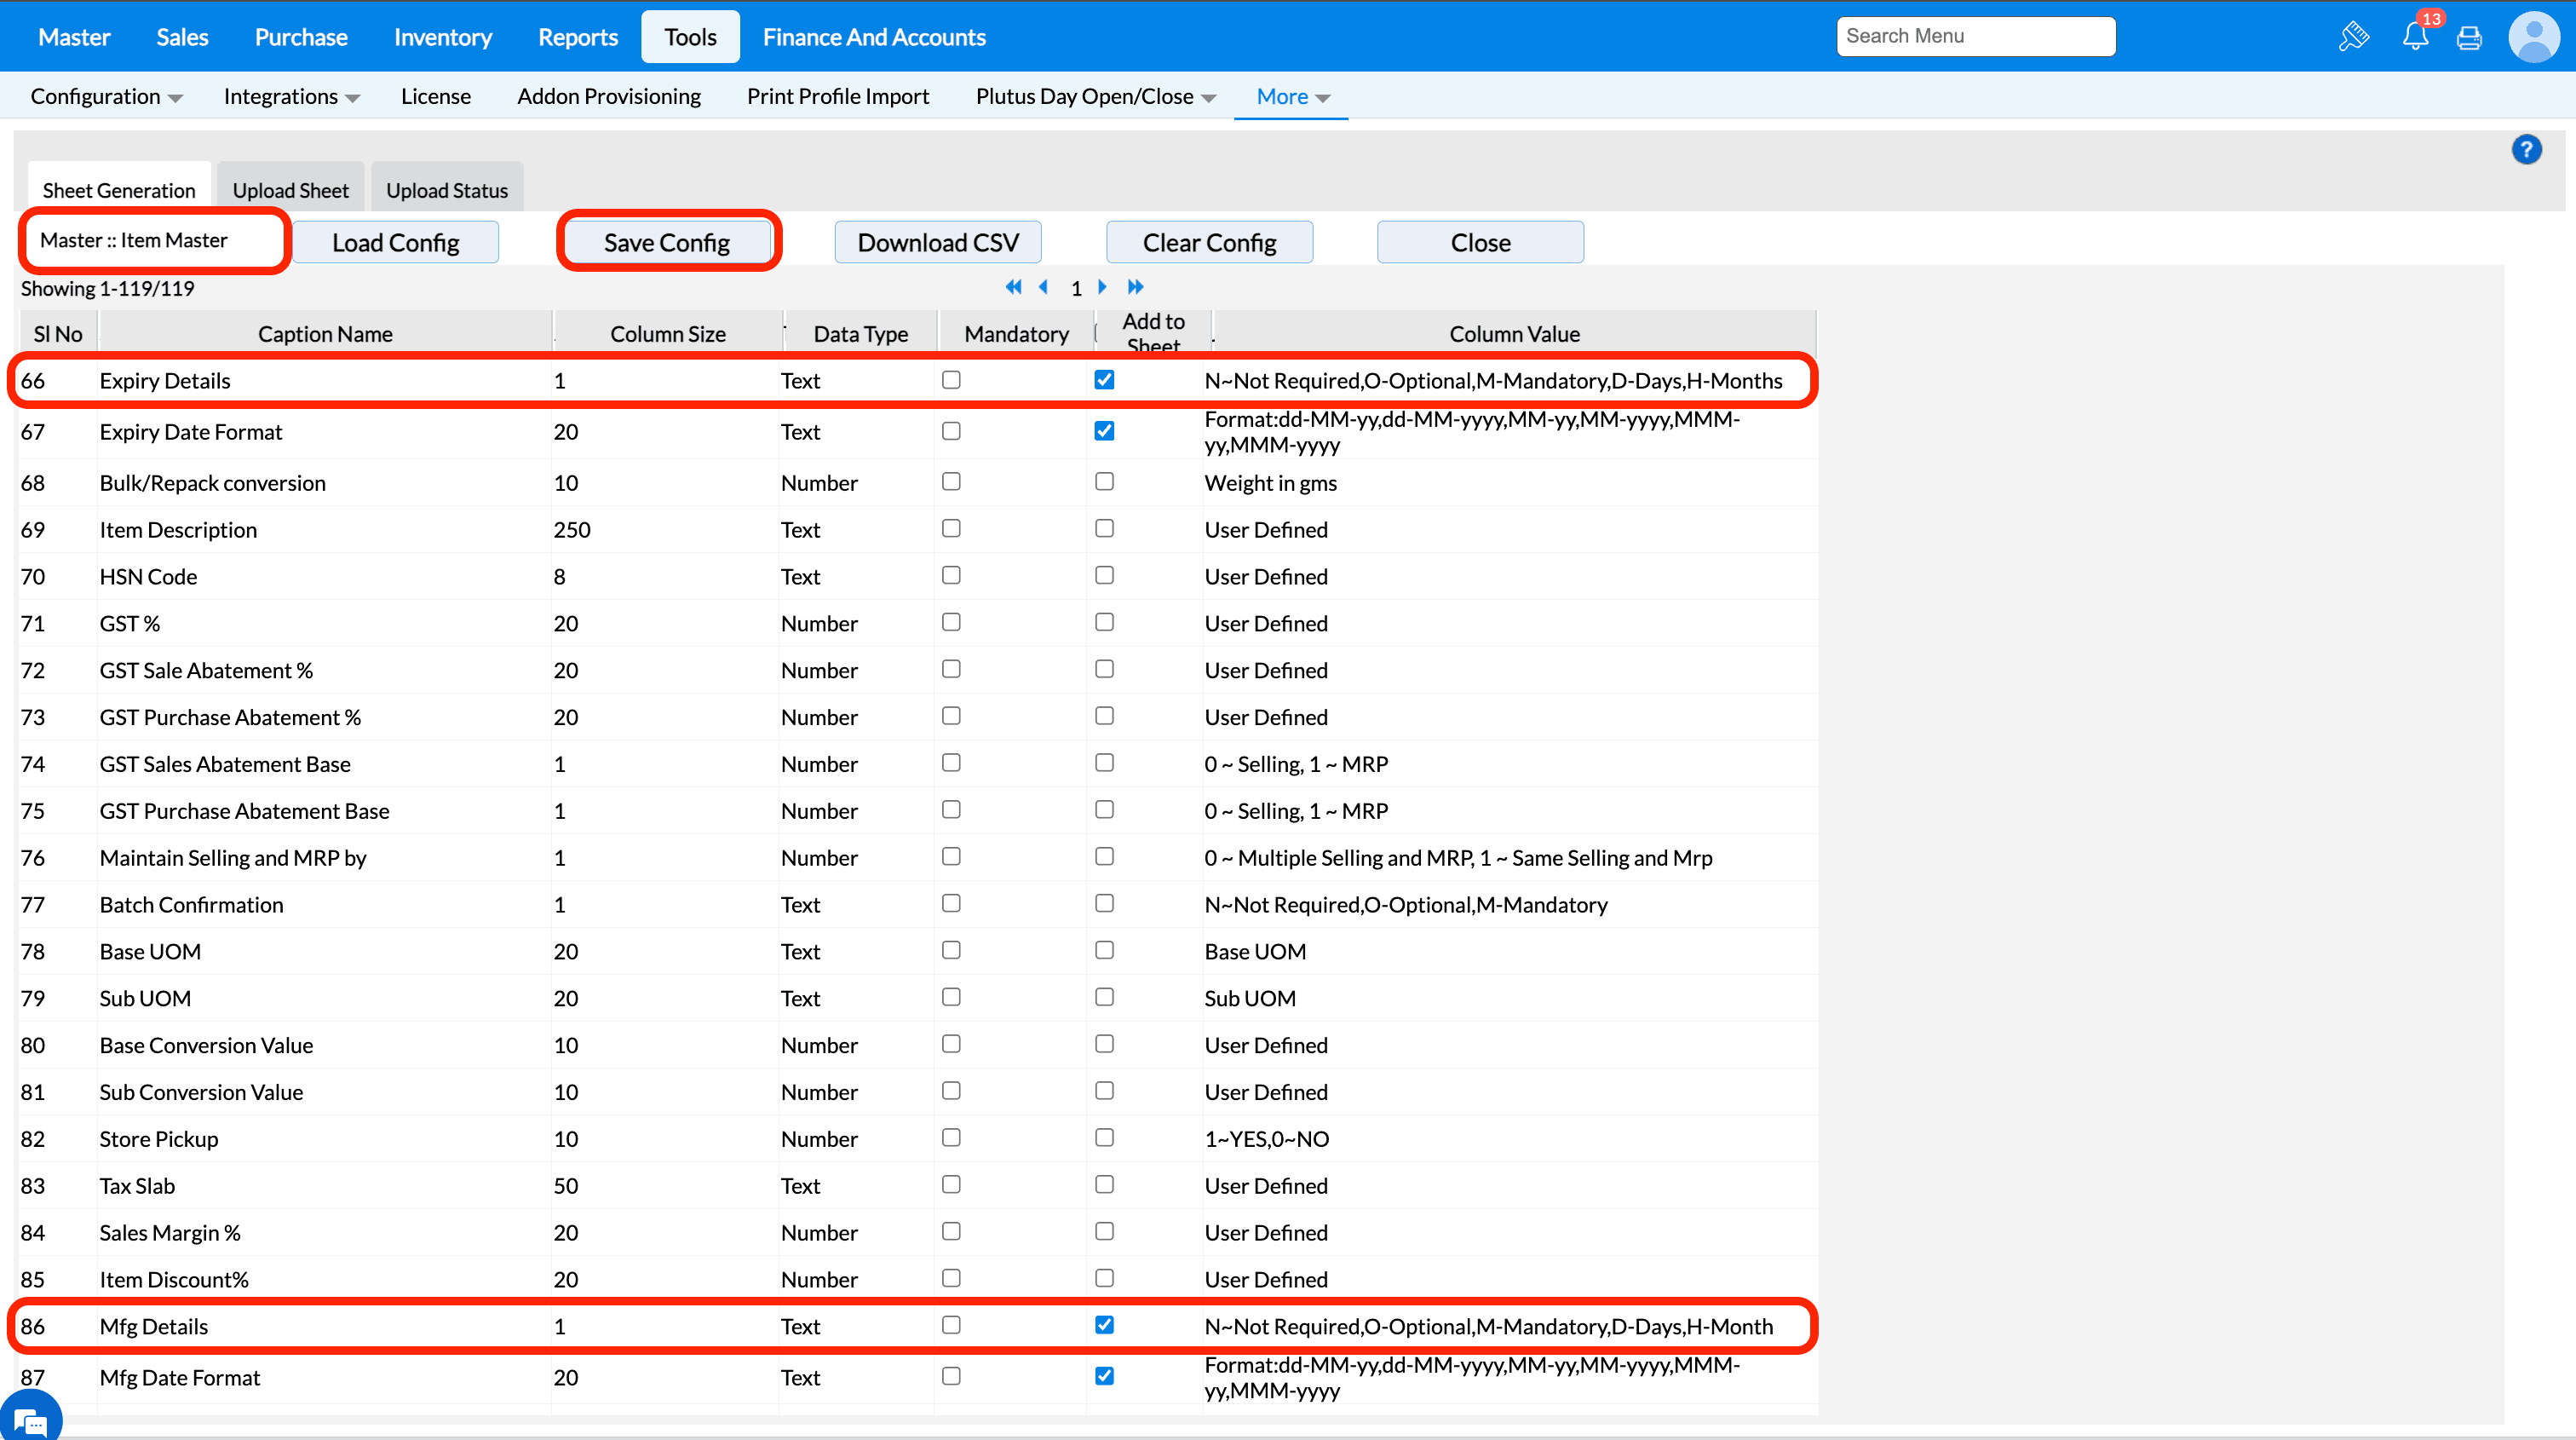The height and width of the screenshot is (1440, 2576).
Task: Open the blue help question icon
Action: click(2526, 150)
